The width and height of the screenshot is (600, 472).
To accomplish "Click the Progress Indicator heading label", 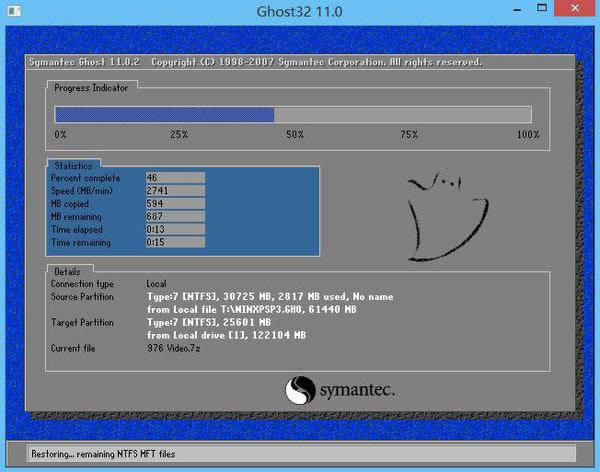I will click(x=92, y=88).
